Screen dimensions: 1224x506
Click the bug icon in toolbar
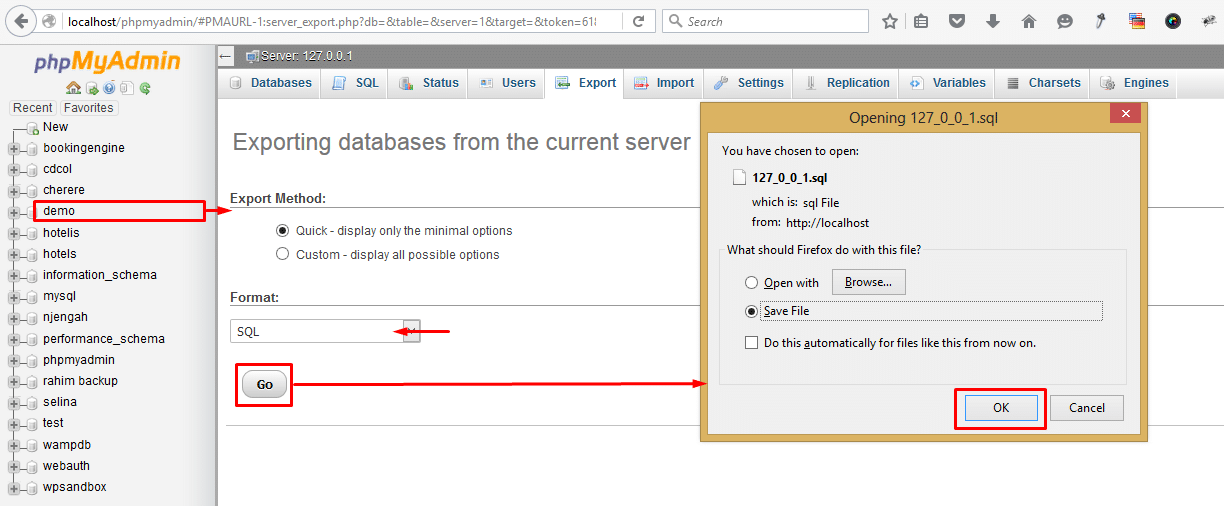pos(1208,21)
